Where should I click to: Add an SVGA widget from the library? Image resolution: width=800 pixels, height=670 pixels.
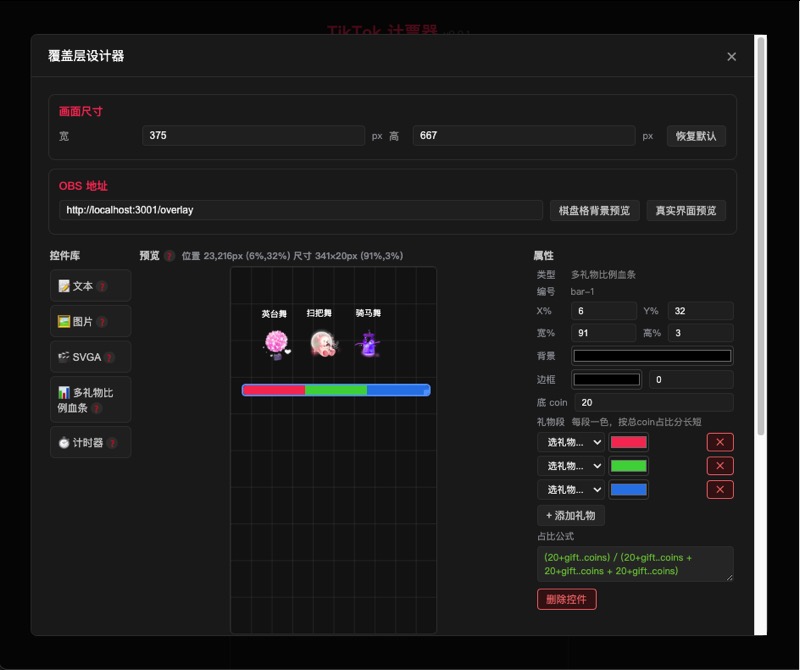[90, 357]
